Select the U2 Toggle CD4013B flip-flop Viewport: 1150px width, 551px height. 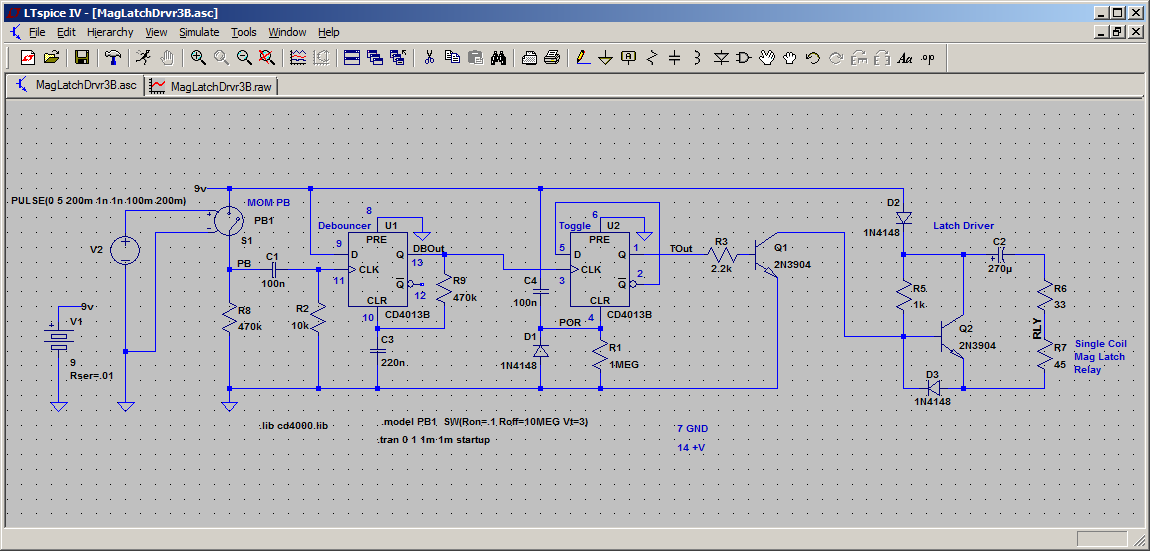[600, 270]
